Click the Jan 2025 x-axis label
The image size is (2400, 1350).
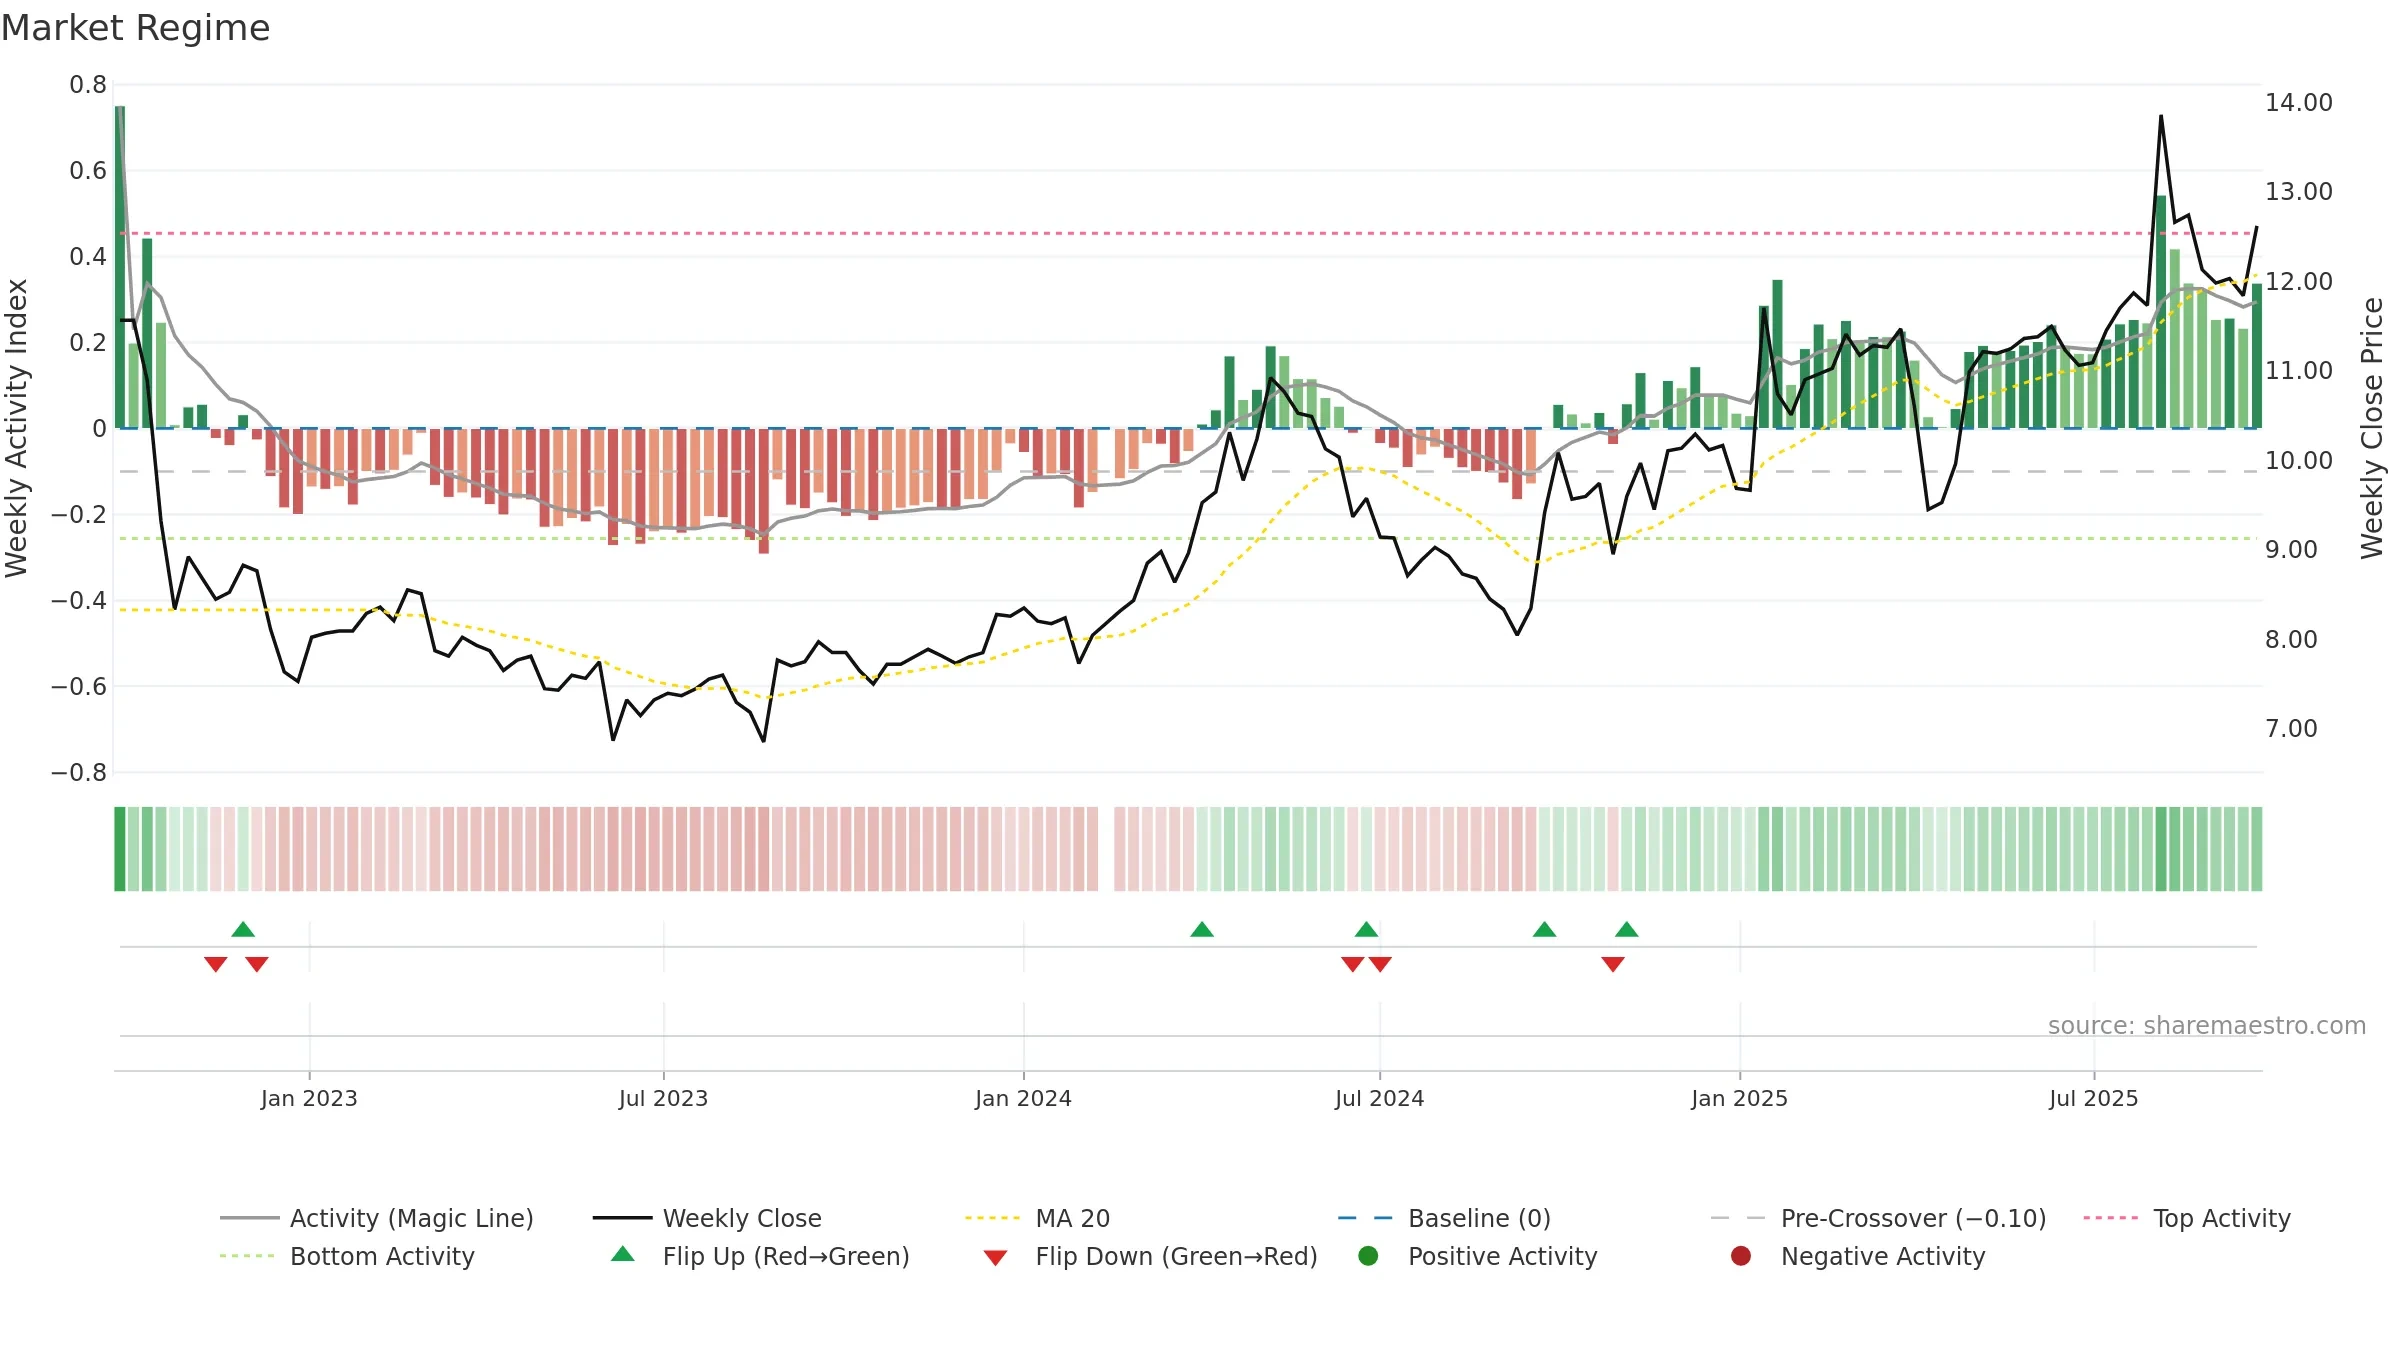[1739, 1098]
